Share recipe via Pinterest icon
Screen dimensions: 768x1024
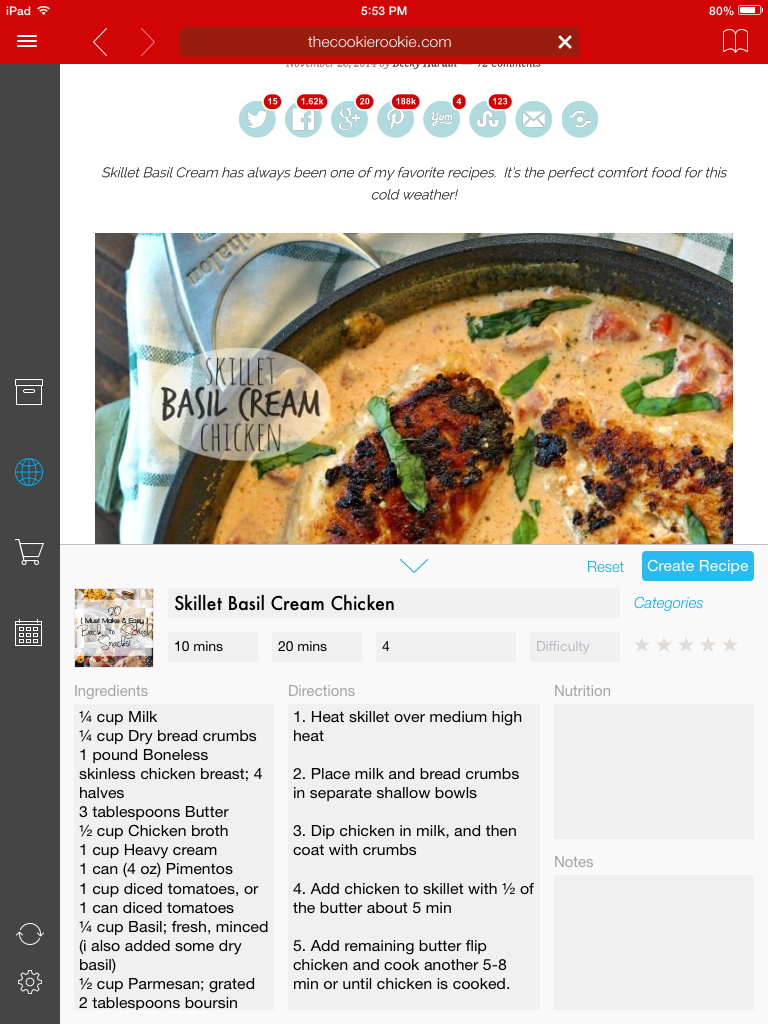tap(396, 120)
